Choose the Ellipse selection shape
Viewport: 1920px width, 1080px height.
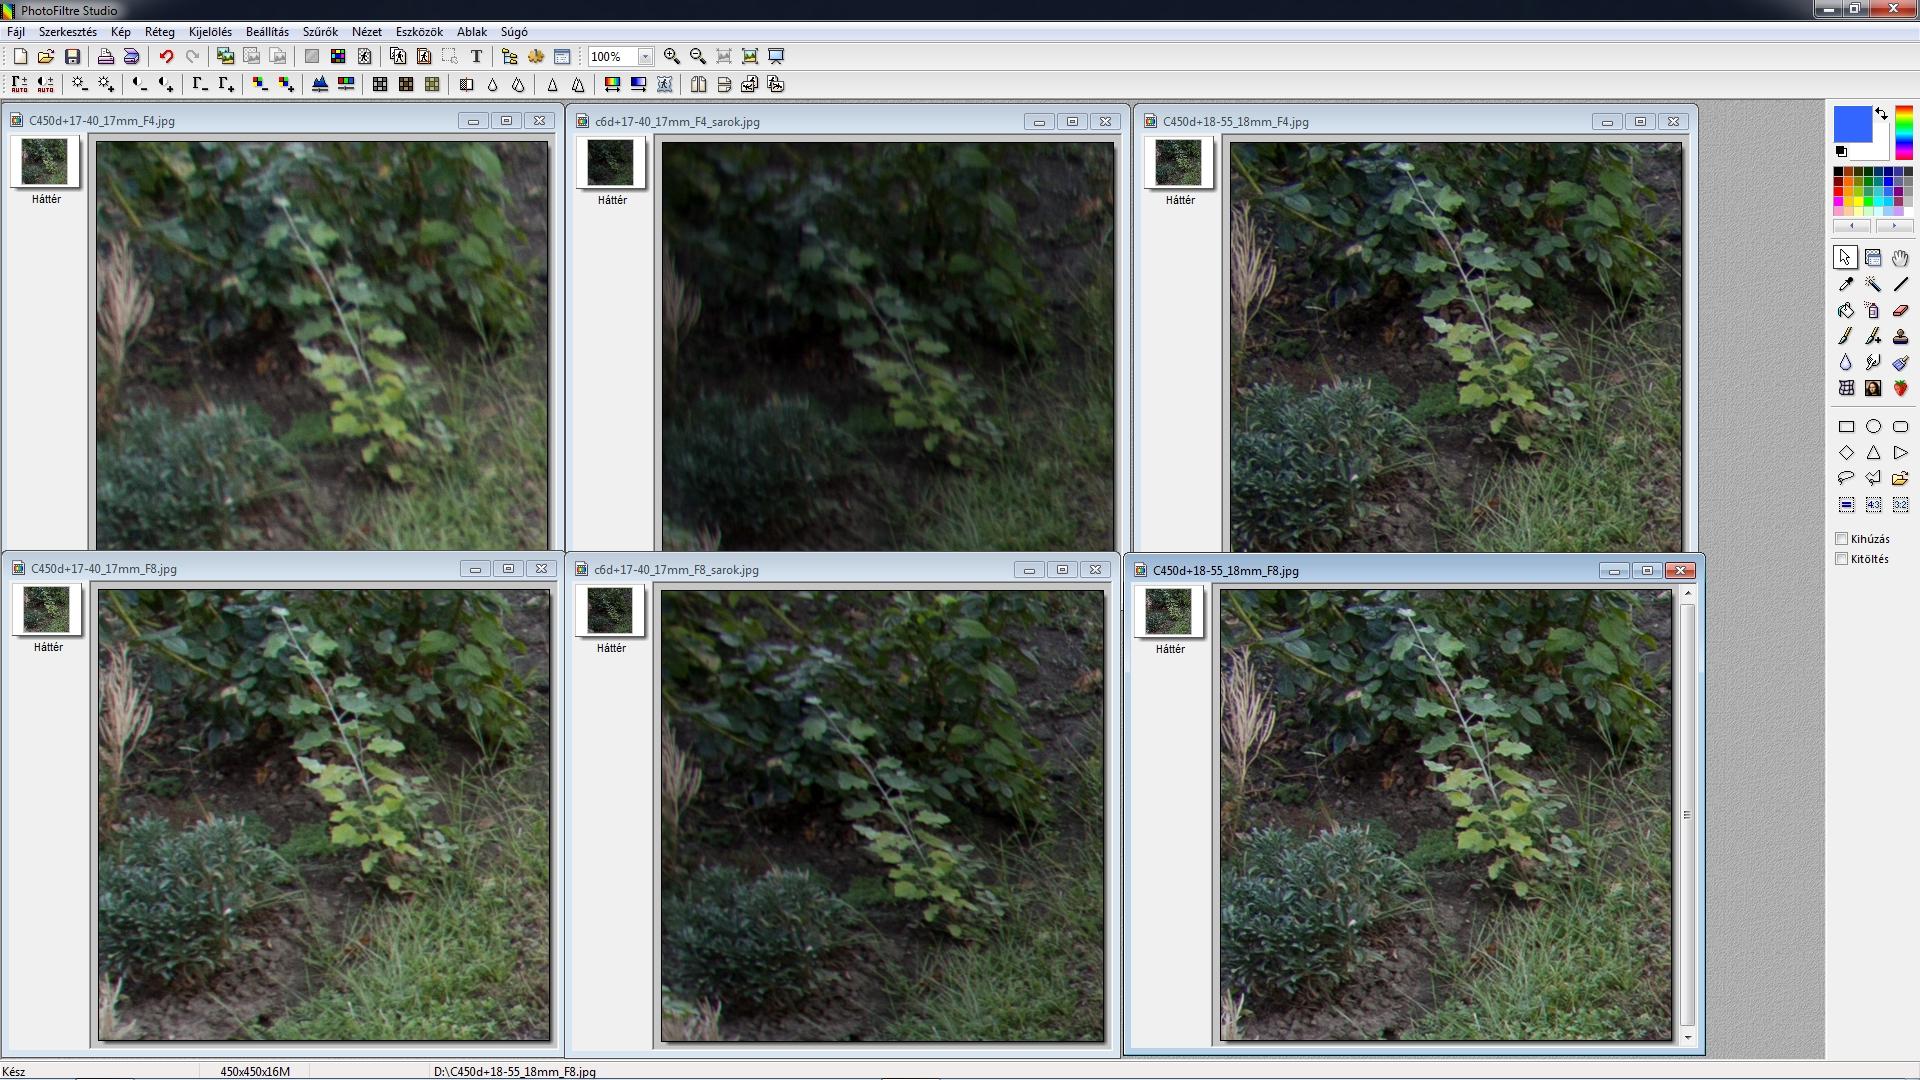(x=1873, y=426)
